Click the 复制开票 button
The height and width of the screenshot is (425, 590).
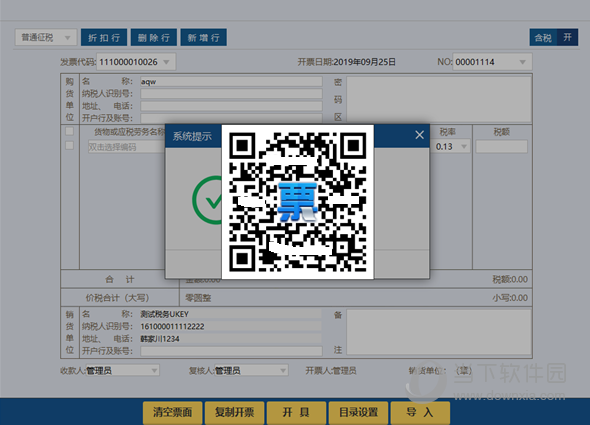(235, 413)
